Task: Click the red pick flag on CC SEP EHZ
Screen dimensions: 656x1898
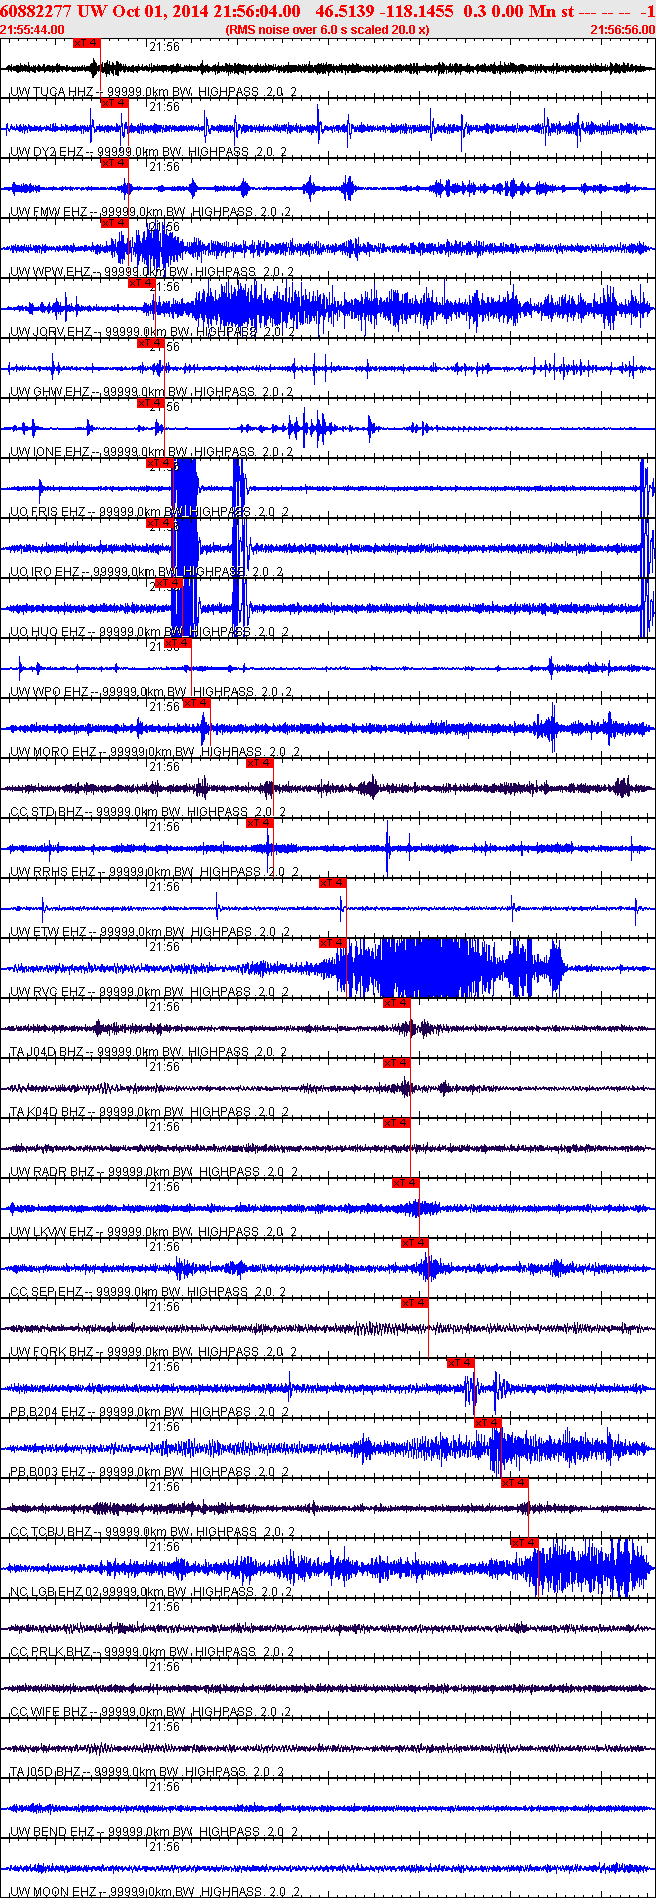Action: tap(414, 1243)
